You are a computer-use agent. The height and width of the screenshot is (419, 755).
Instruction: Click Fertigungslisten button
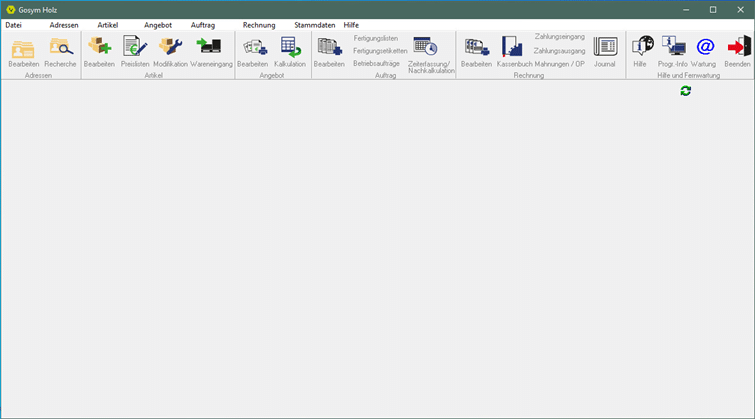[x=376, y=38]
